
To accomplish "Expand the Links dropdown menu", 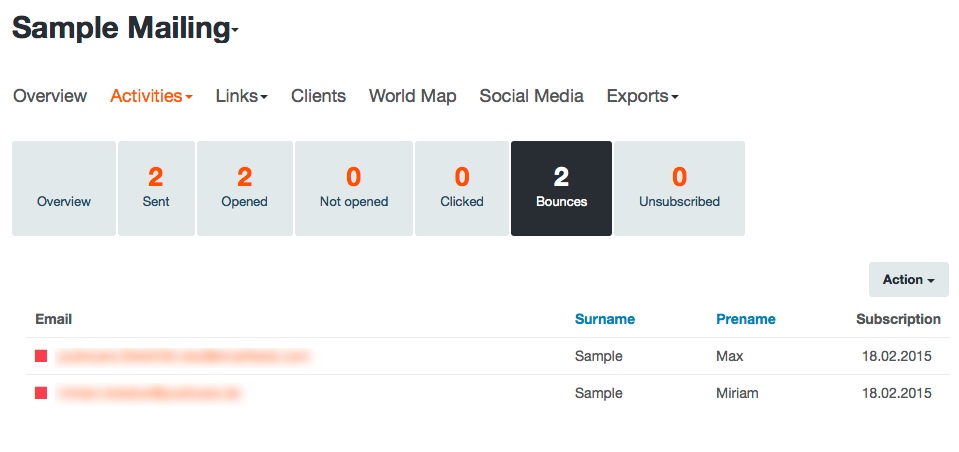I will [x=241, y=96].
